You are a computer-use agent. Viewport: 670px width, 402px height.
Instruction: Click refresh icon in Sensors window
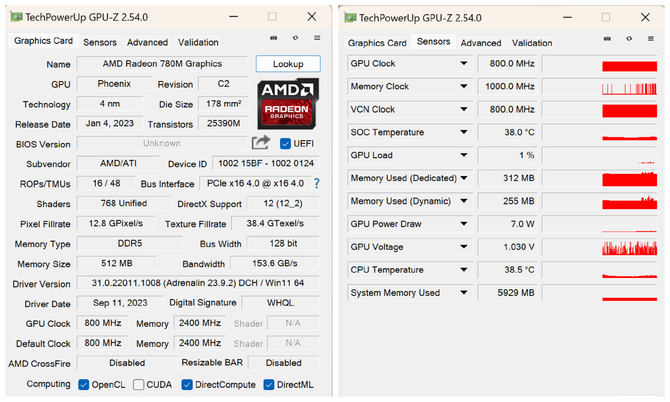pos(629,39)
